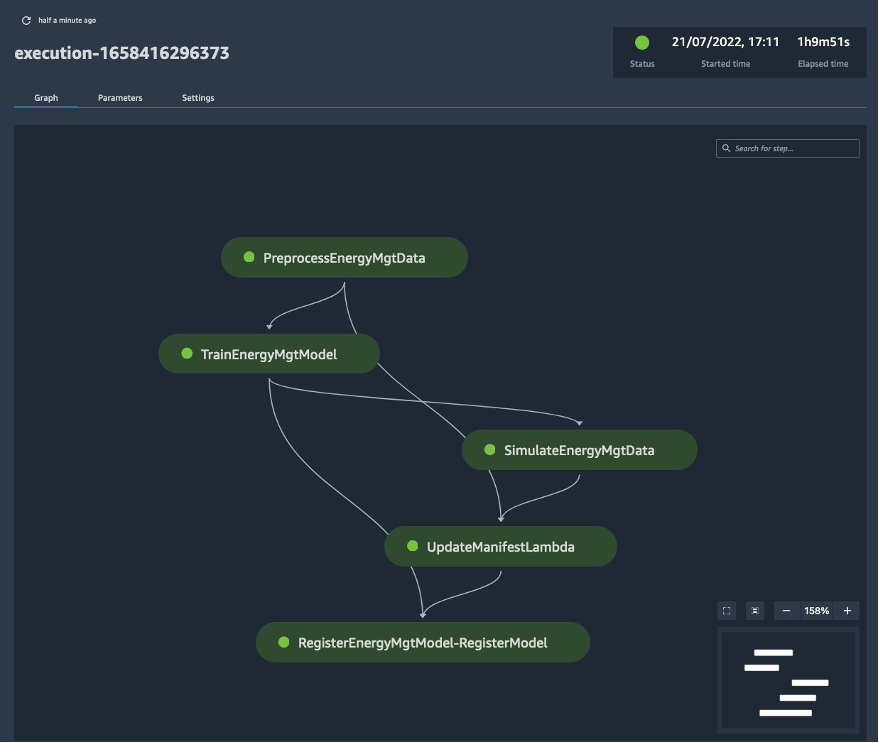This screenshot has height=743, width=879.
Task: Click the execution-1658416296373 title
Action: (121, 53)
